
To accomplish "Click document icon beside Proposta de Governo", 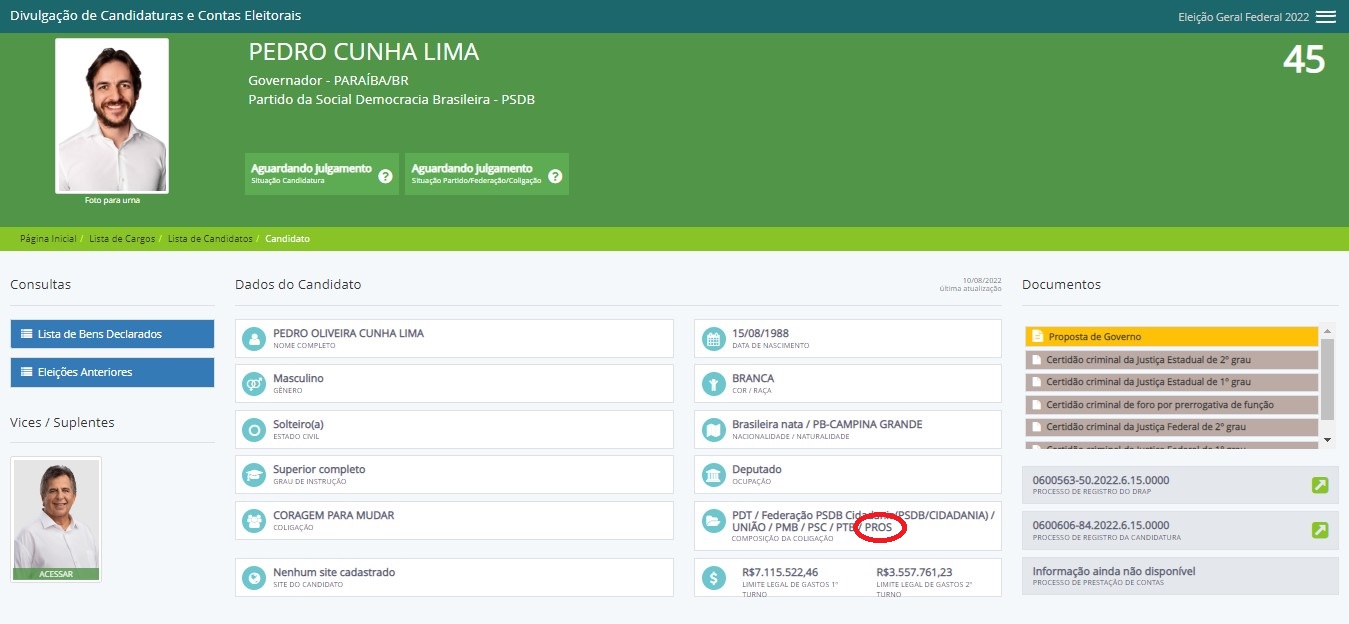I will click(1038, 337).
